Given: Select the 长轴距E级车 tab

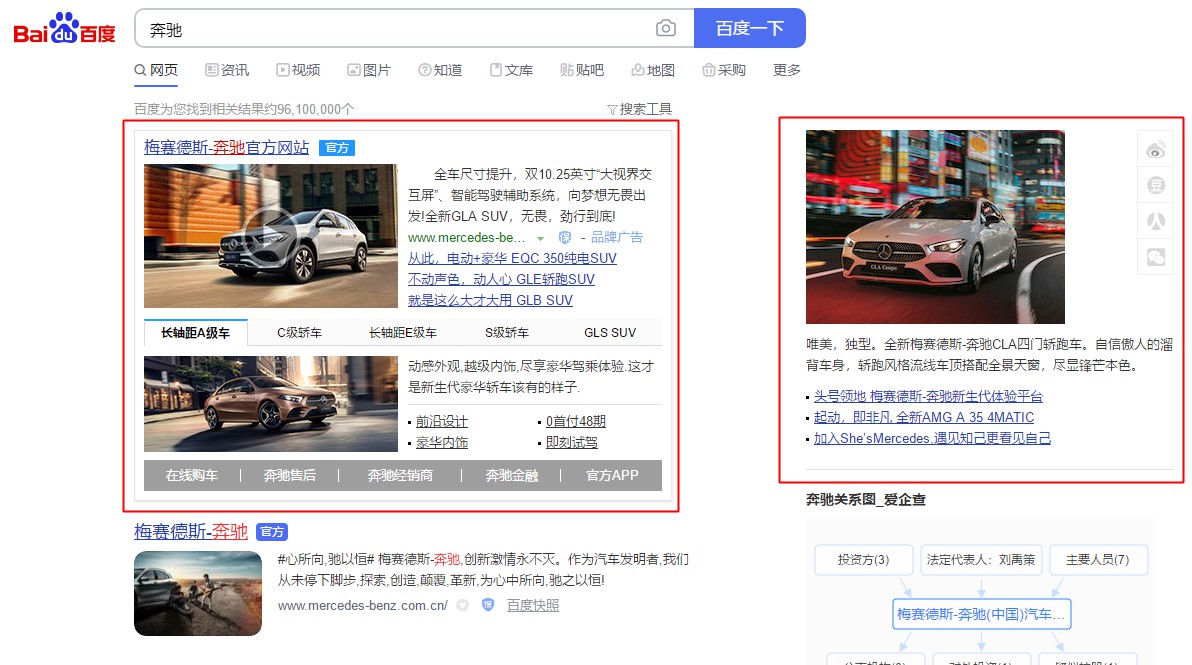Looking at the screenshot, I should pos(403,333).
